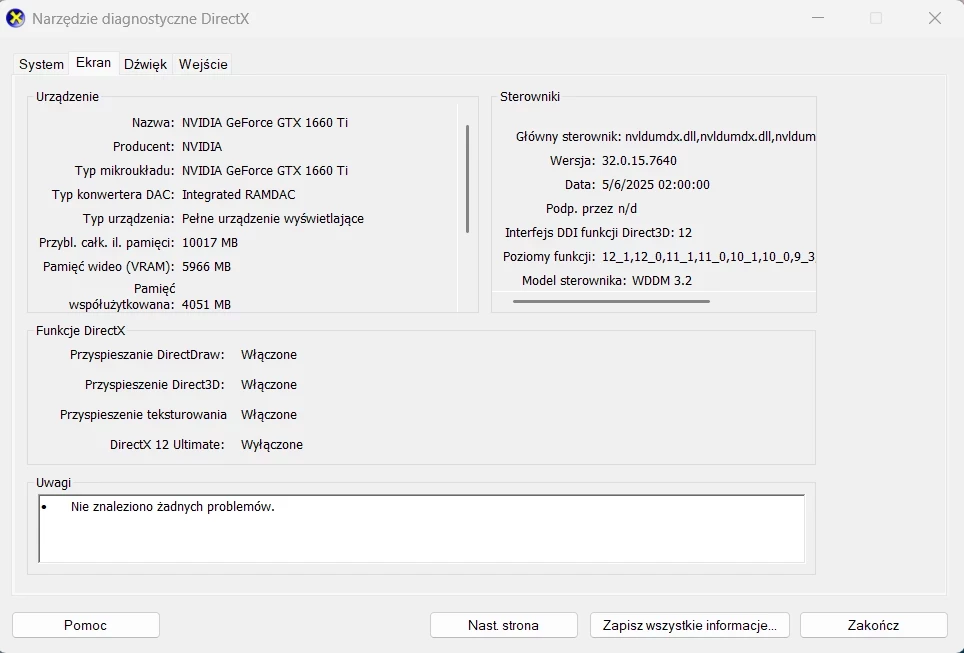Screen dimensions: 964x653
Task: Click the Główny sterownik nvldumdx.dll value
Action: (720, 137)
